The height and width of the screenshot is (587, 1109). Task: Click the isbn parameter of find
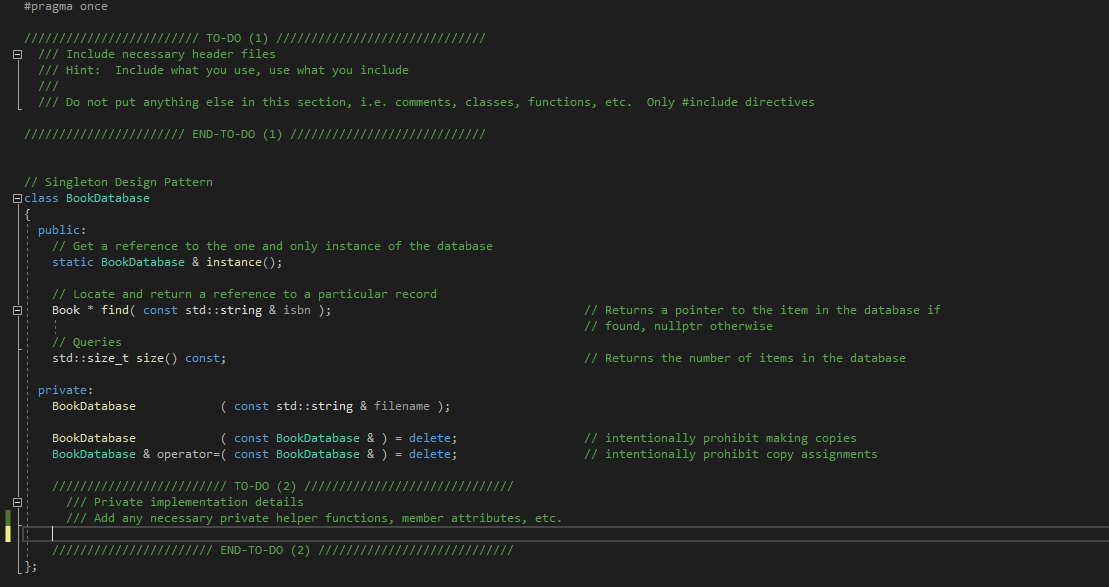[297, 309]
